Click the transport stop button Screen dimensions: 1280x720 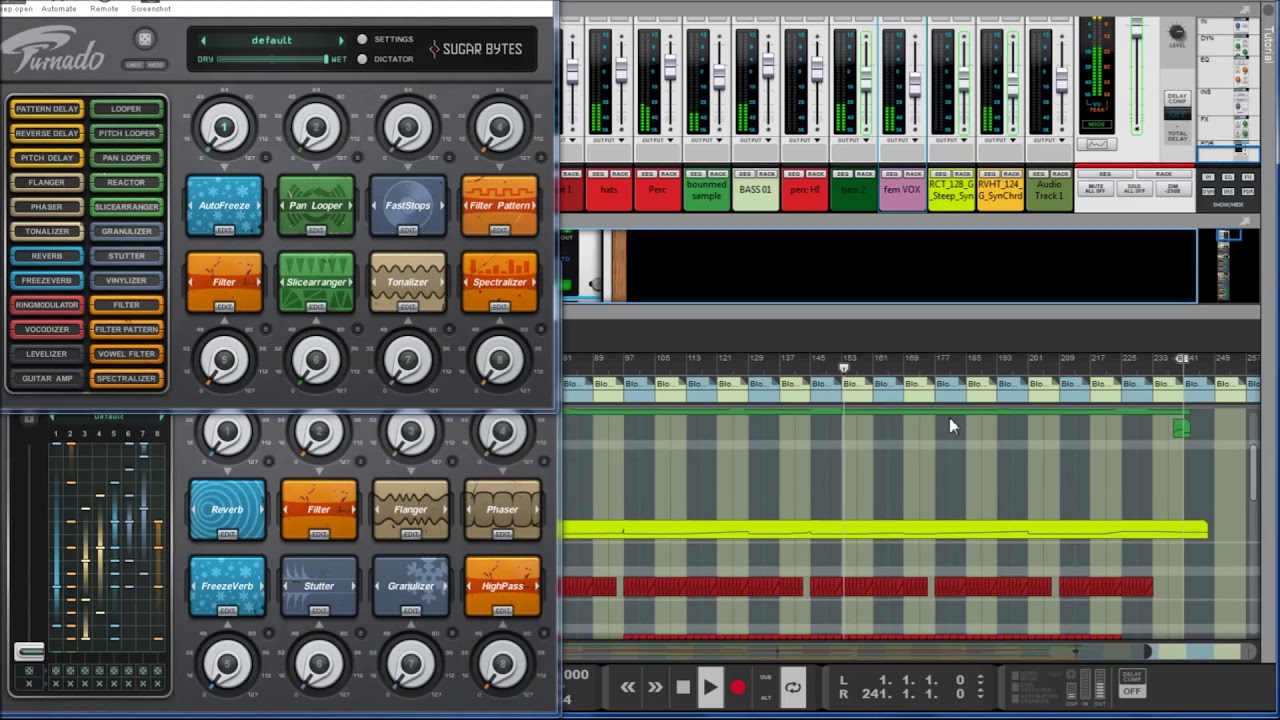(x=683, y=687)
